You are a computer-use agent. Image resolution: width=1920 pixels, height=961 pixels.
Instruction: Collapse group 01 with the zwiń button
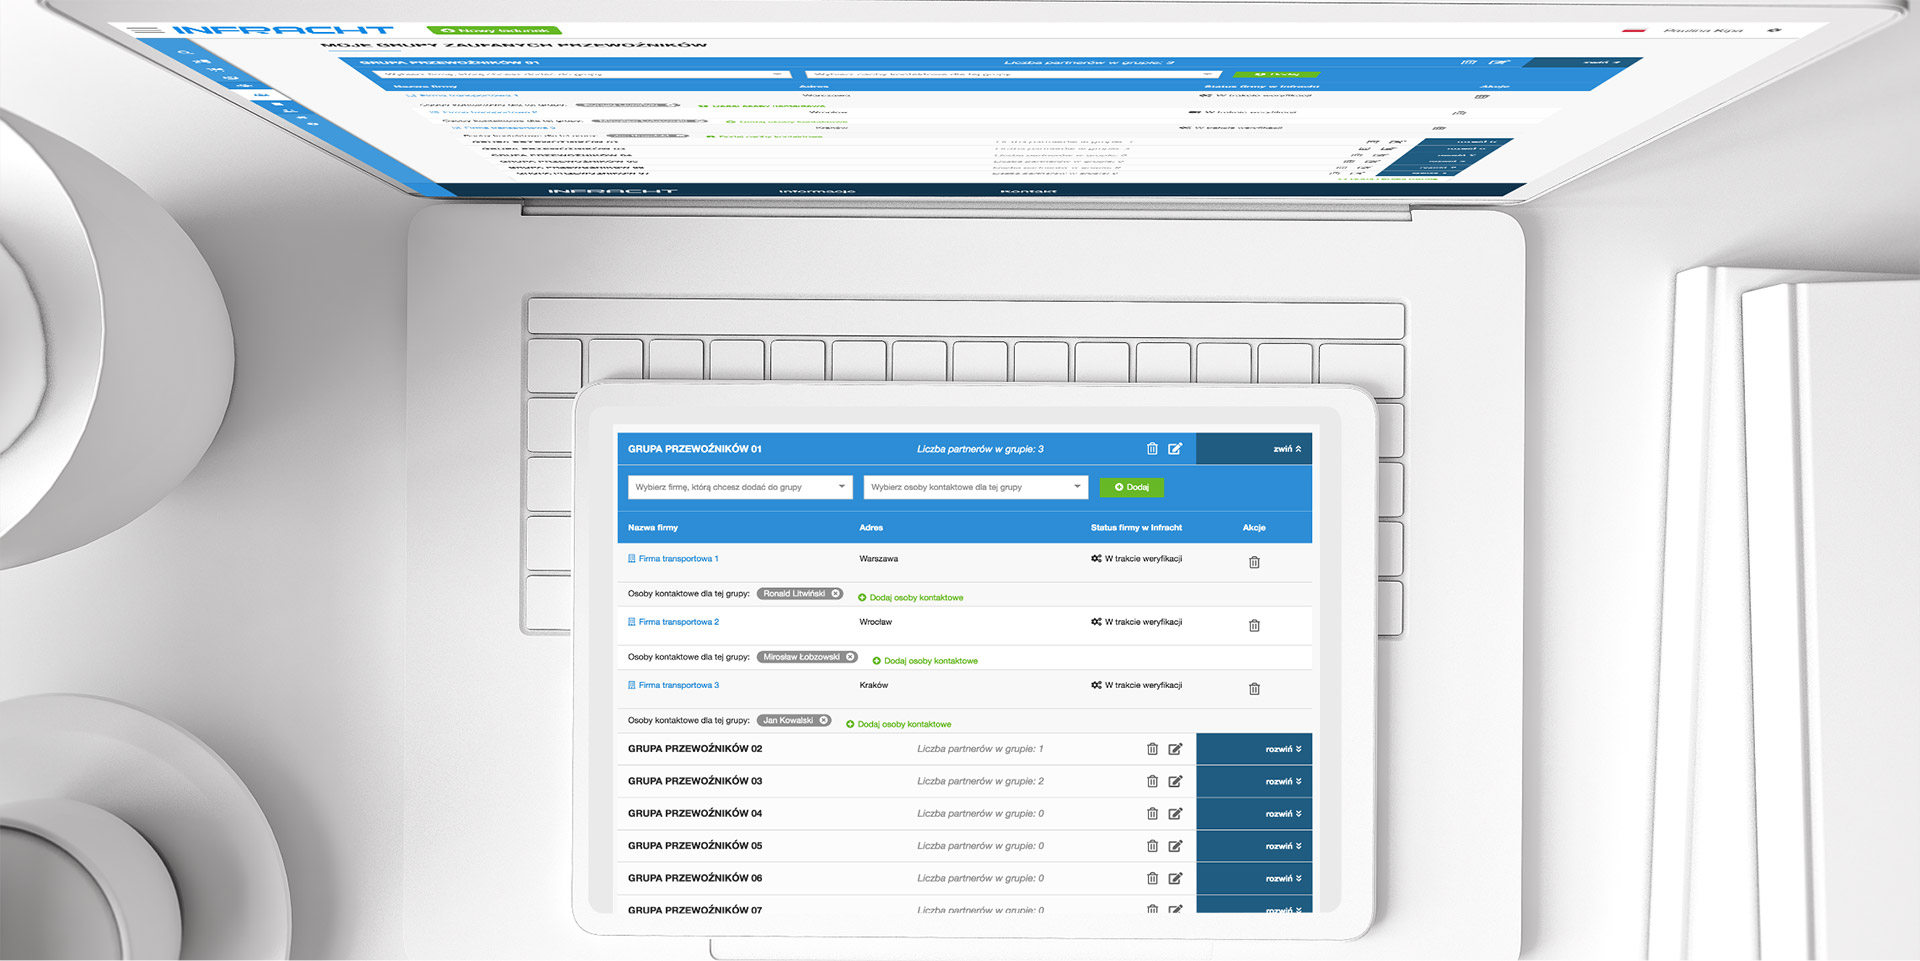1254,449
